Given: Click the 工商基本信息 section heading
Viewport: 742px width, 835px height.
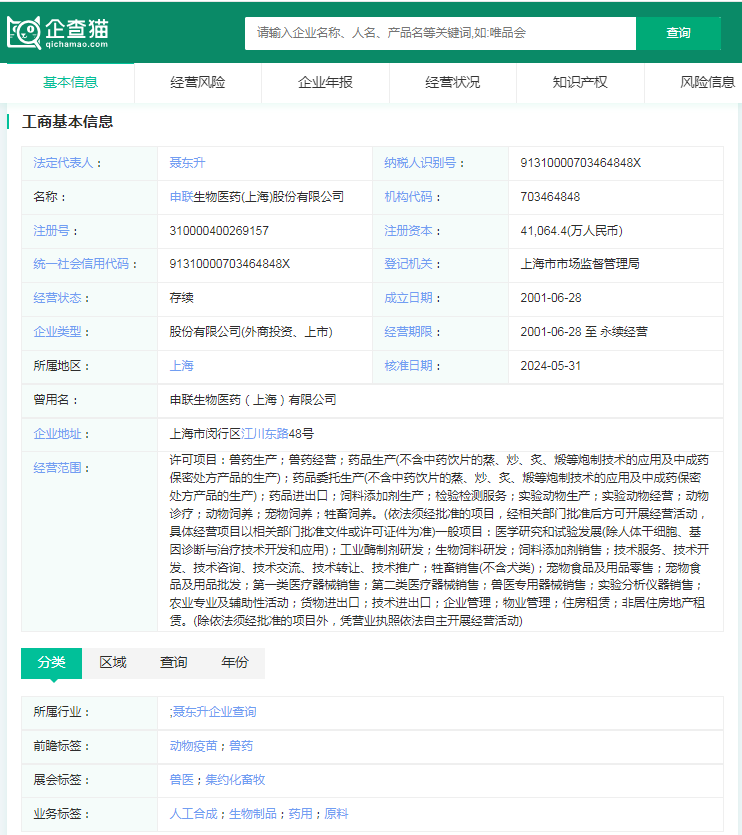Looking at the screenshot, I should tap(68, 122).
